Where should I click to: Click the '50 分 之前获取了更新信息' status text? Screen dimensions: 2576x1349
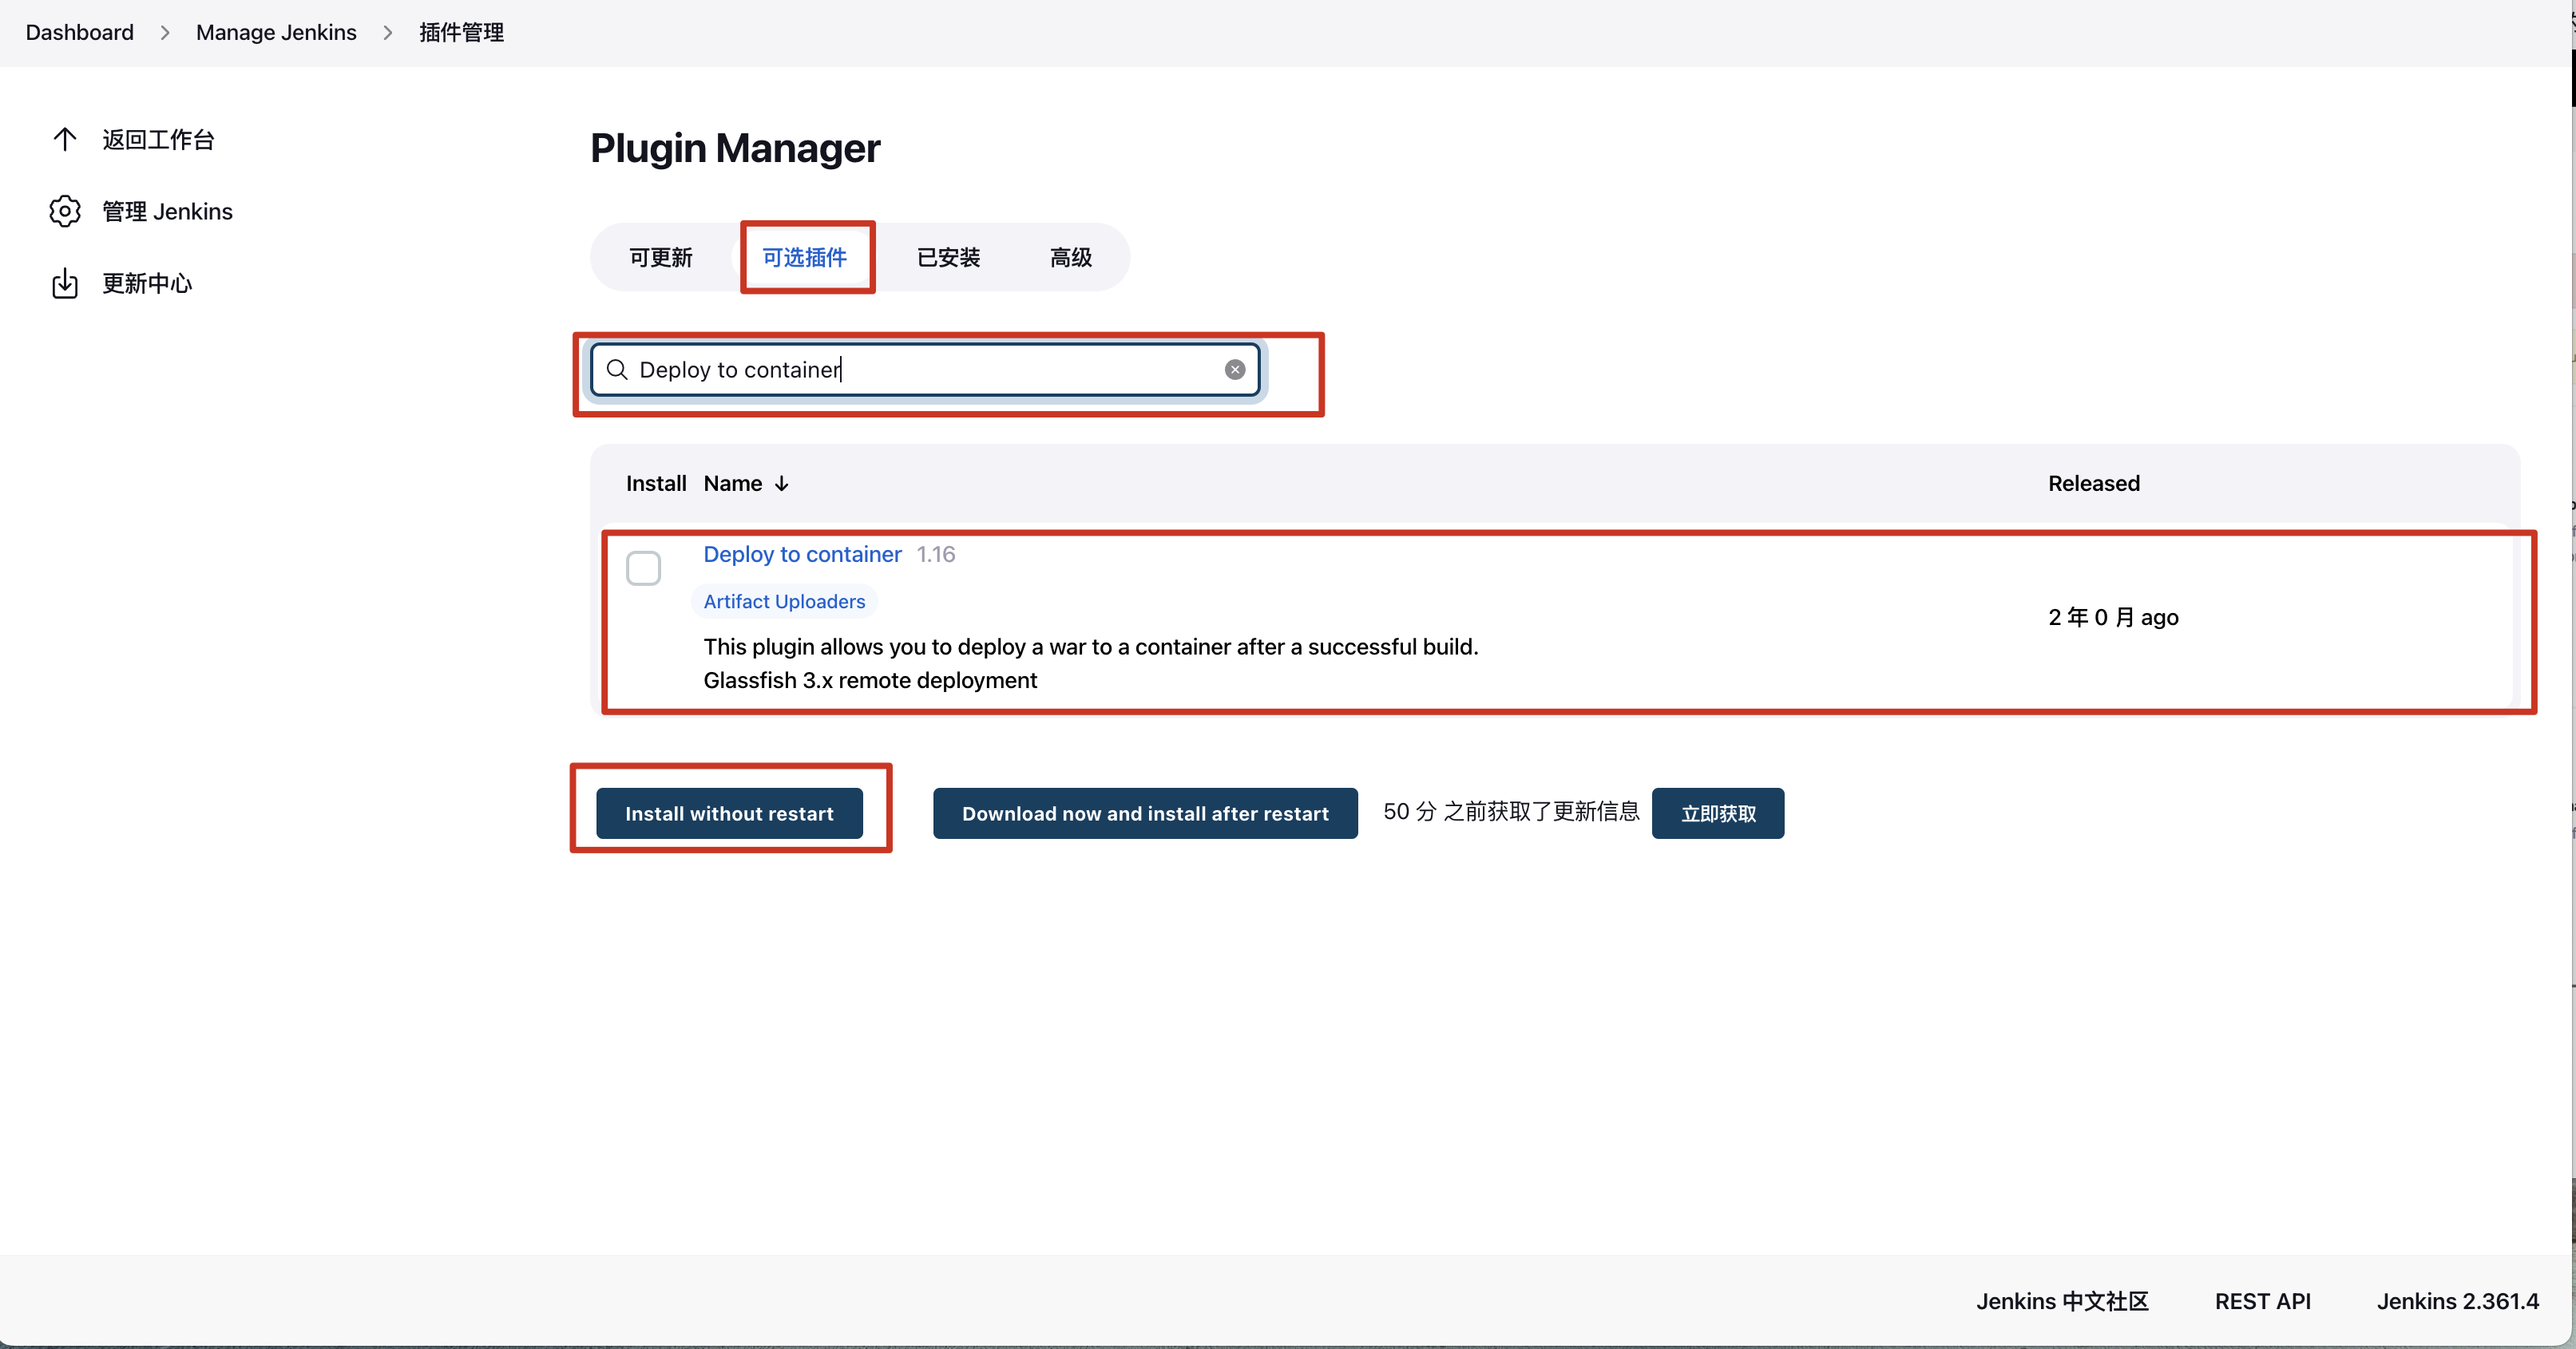click(x=1511, y=811)
